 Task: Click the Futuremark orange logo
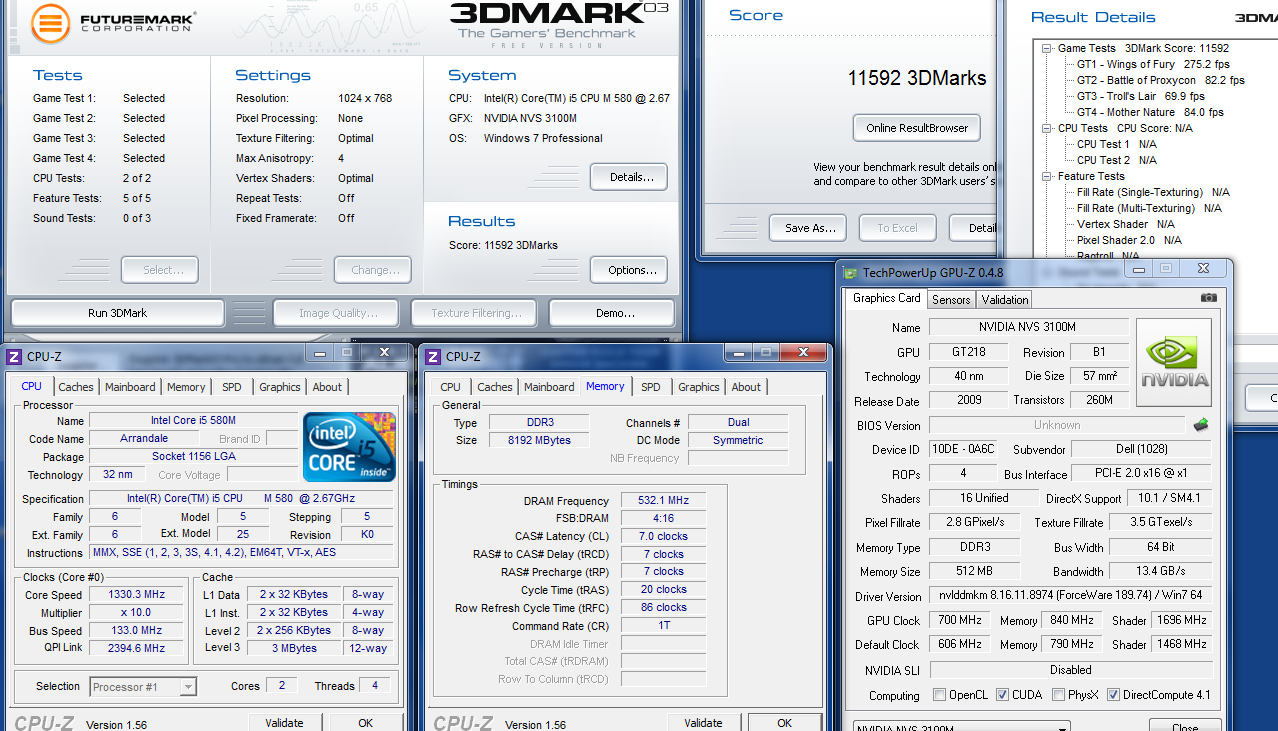point(50,24)
